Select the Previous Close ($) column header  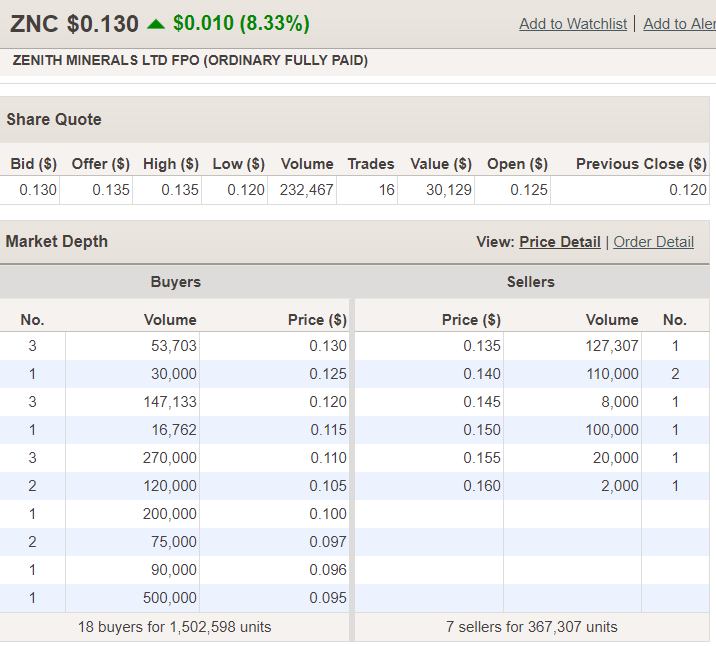point(641,164)
